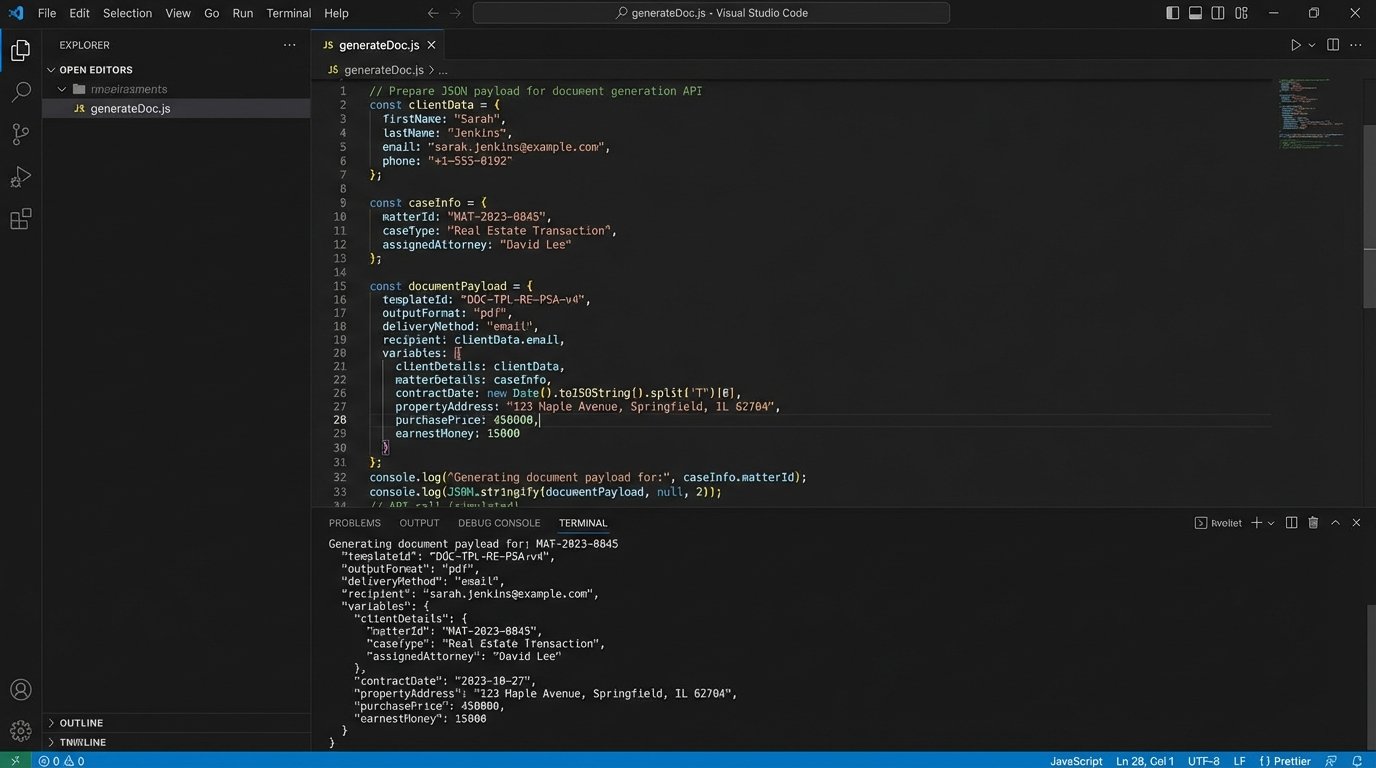Open Manage settings gear icon
This screenshot has height=768, width=1376.
coord(20,731)
